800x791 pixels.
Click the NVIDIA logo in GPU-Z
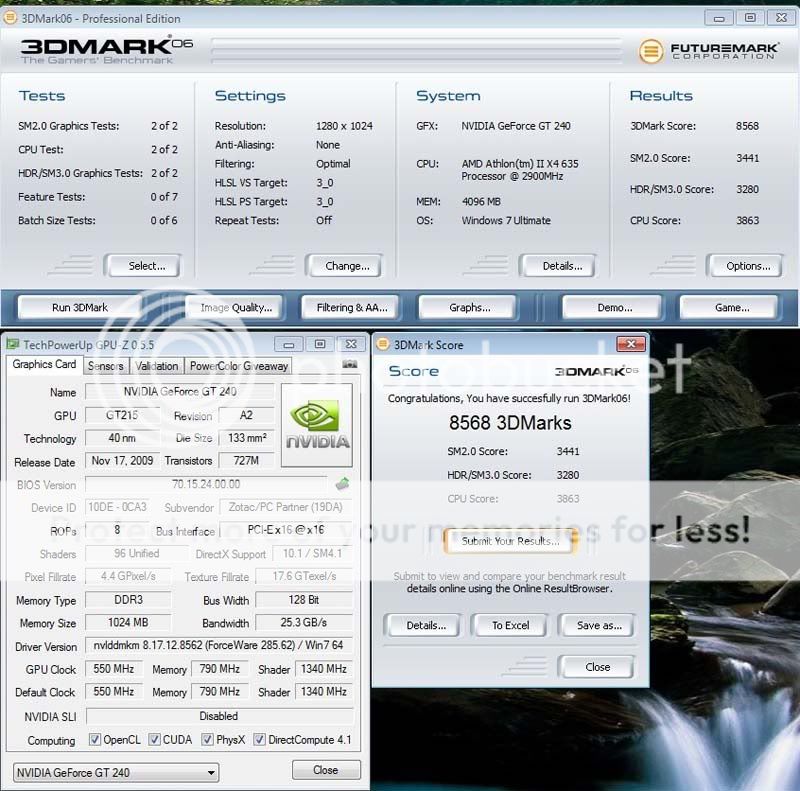317,425
